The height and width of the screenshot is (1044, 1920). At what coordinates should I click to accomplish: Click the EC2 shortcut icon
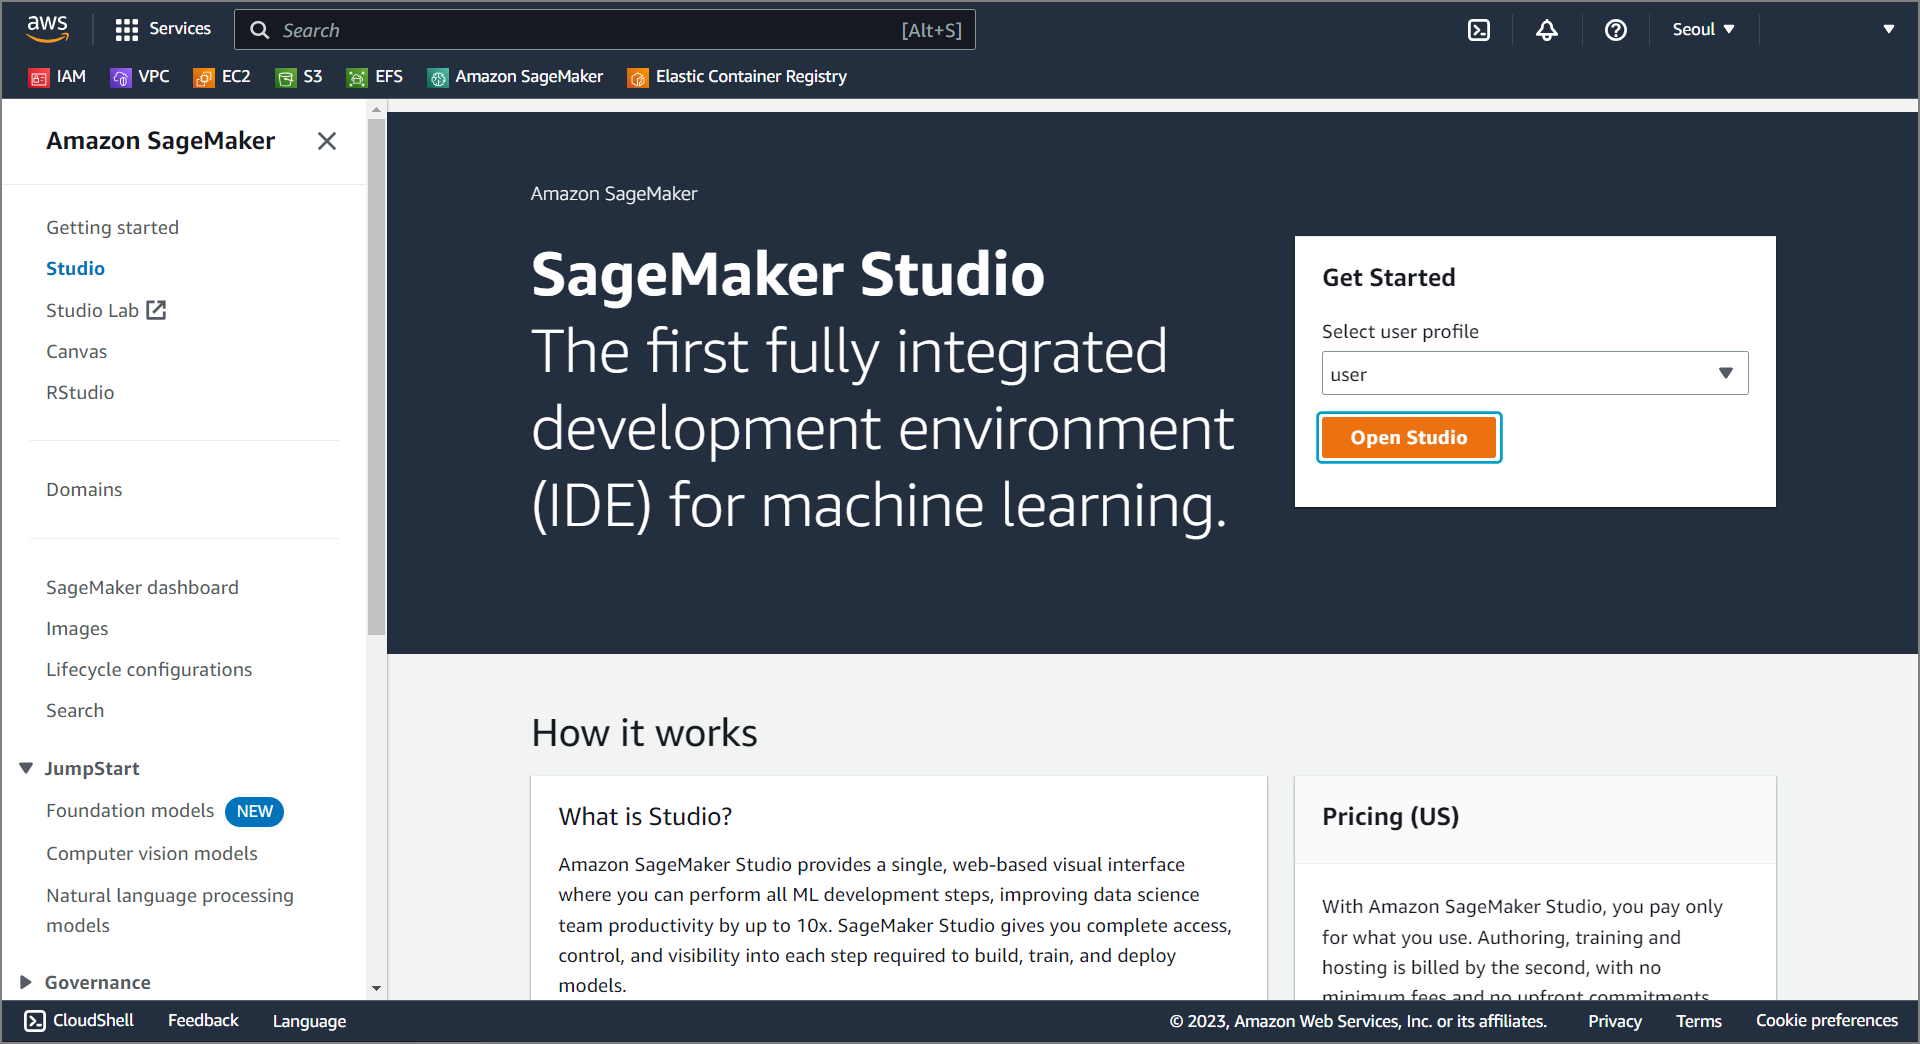[x=203, y=78]
